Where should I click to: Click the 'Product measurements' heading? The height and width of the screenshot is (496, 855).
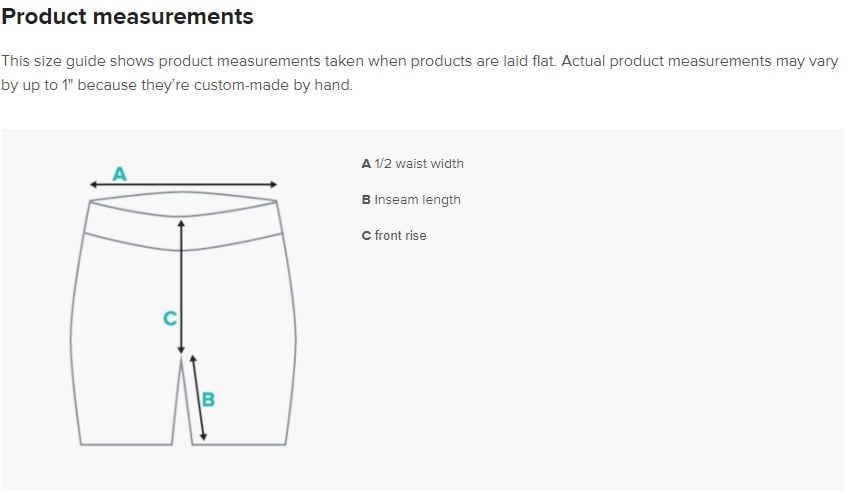(127, 17)
